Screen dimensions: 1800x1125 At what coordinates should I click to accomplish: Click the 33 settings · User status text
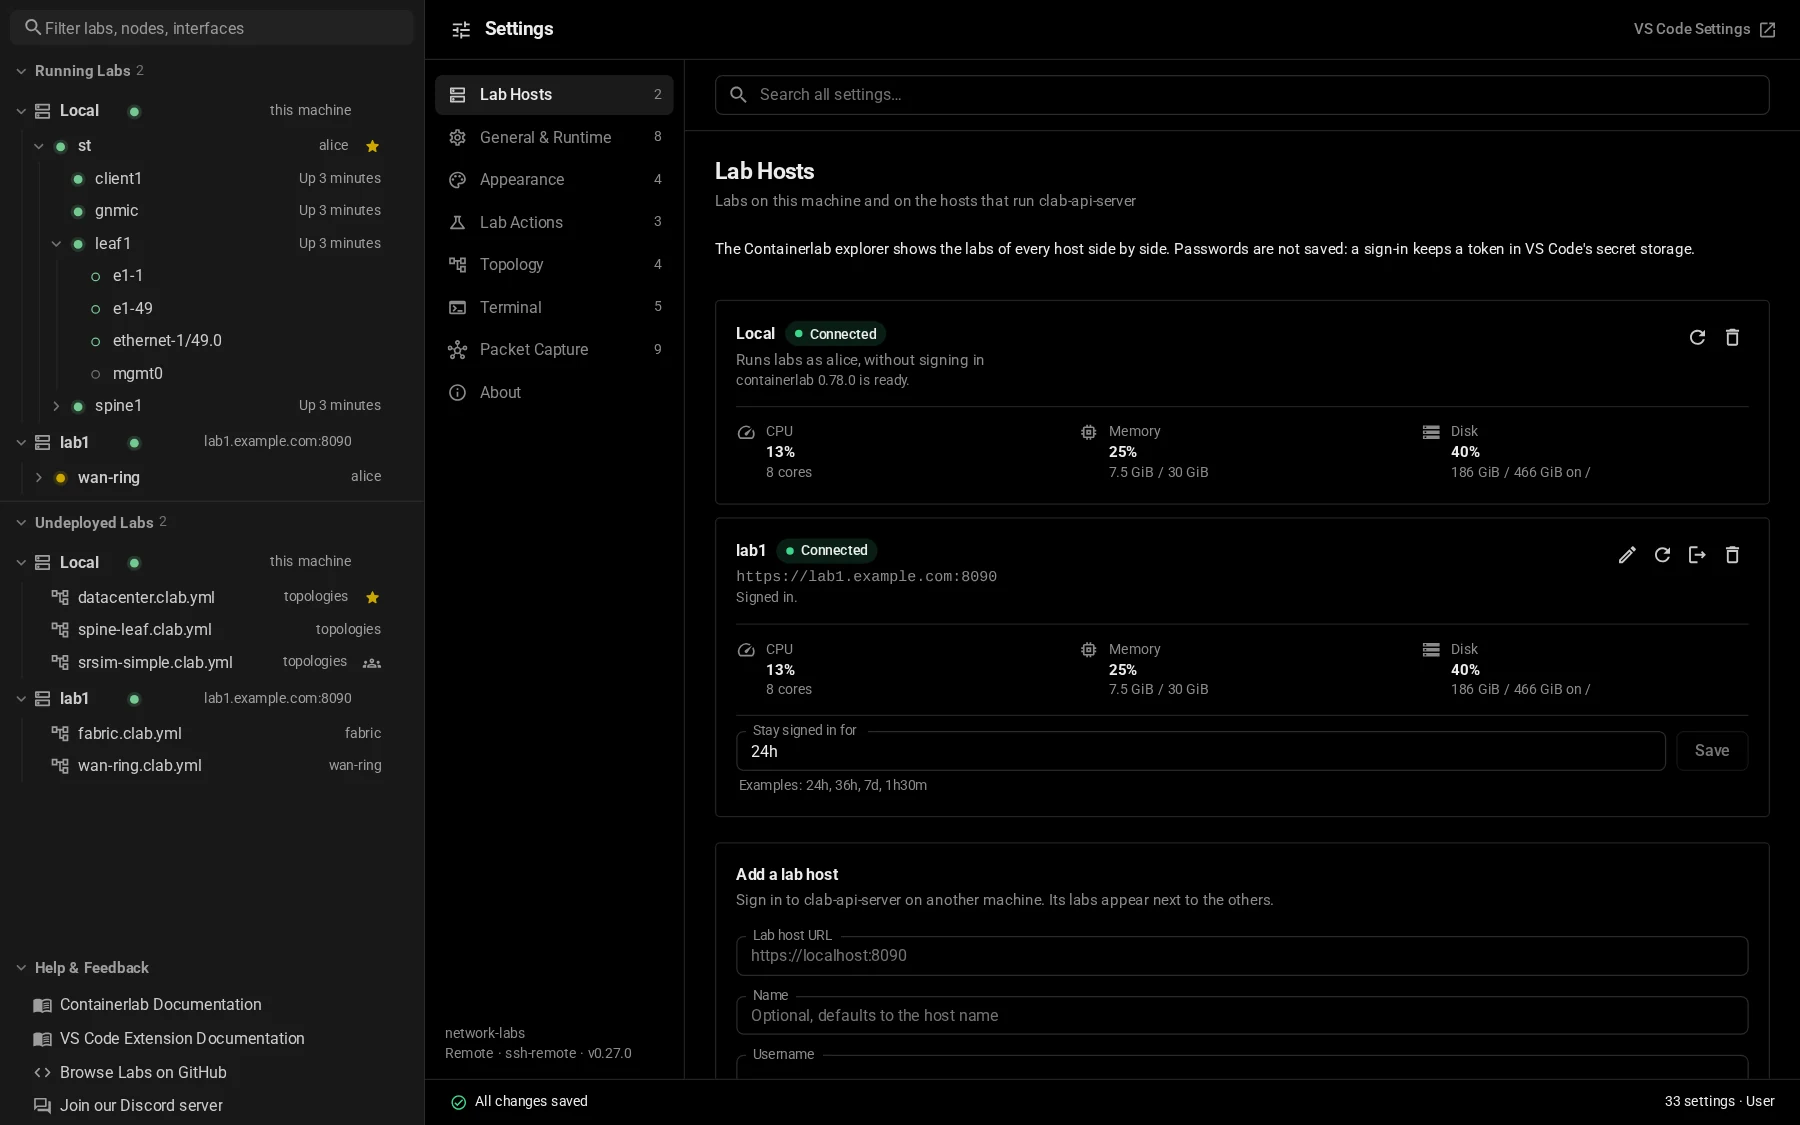point(1719,1102)
